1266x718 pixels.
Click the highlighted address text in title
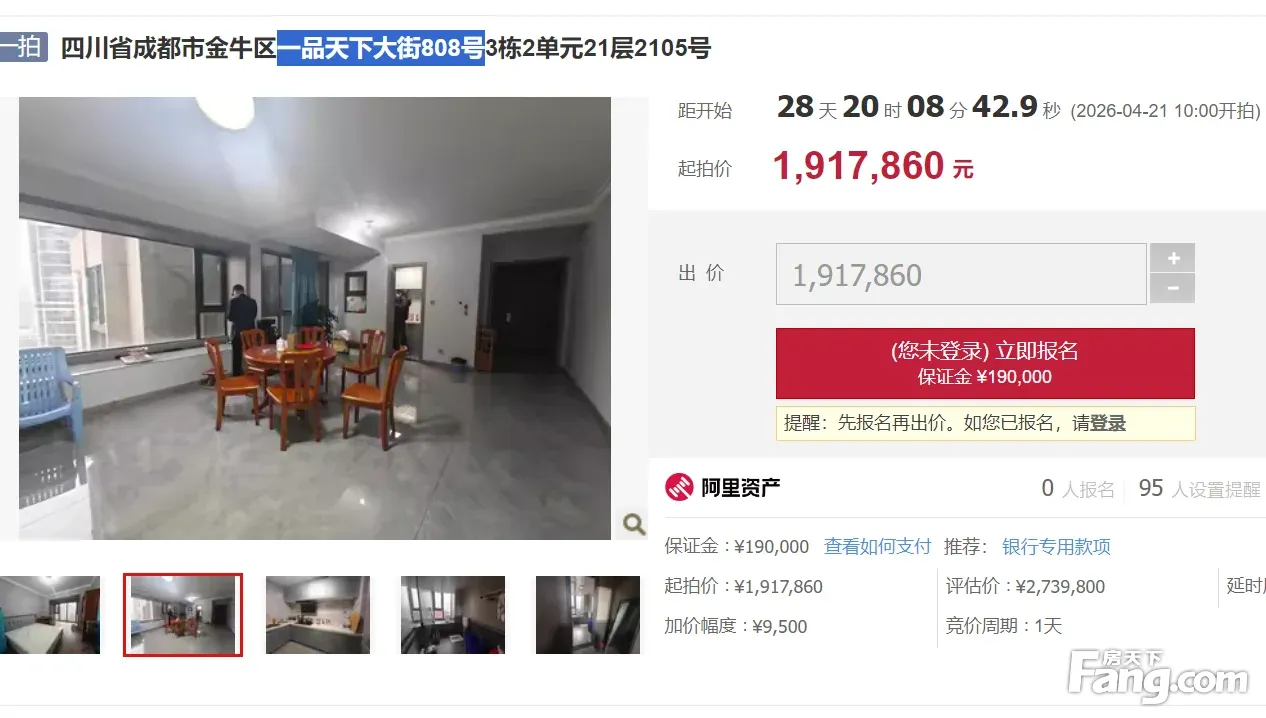[x=381, y=47]
